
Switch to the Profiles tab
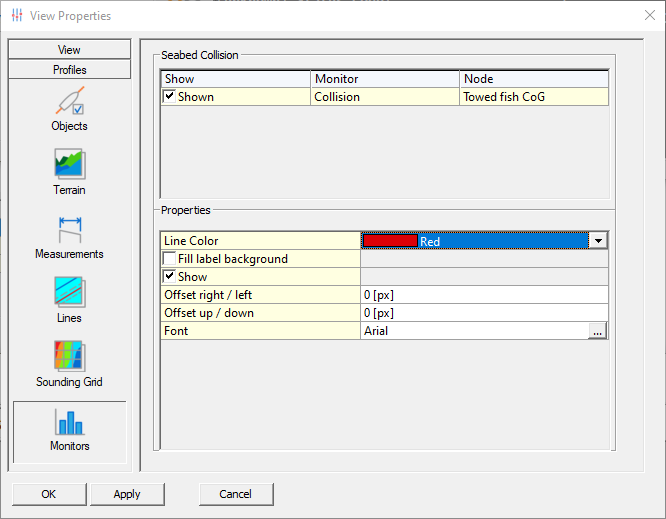(69, 70)
